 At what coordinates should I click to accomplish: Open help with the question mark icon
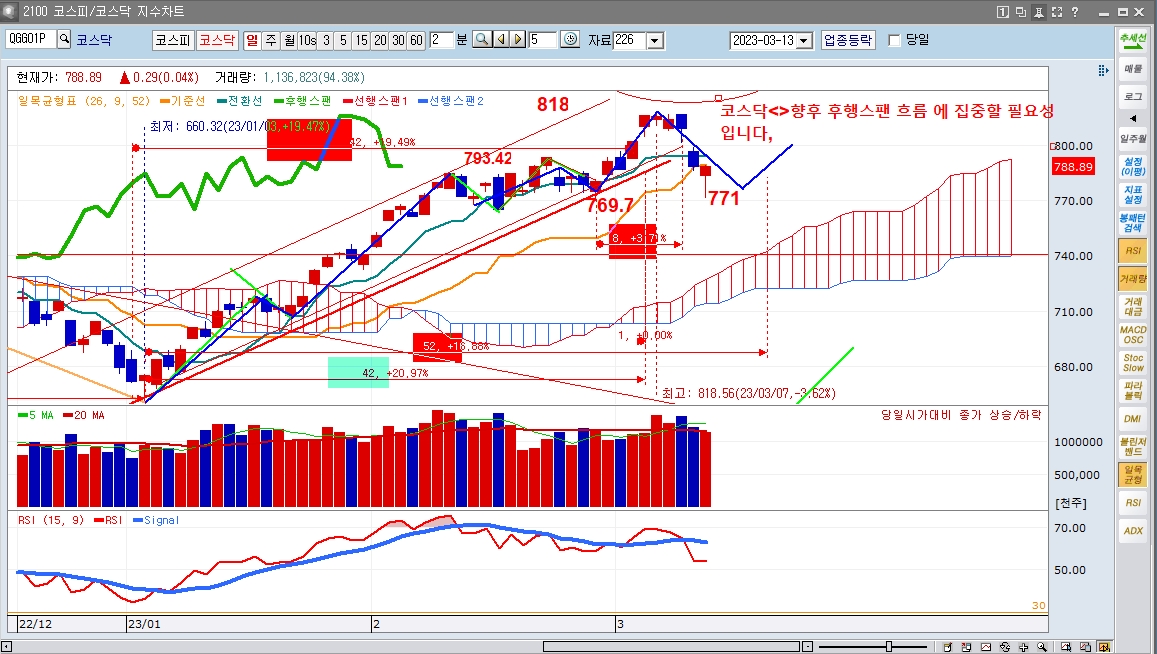coord(1075,12)
